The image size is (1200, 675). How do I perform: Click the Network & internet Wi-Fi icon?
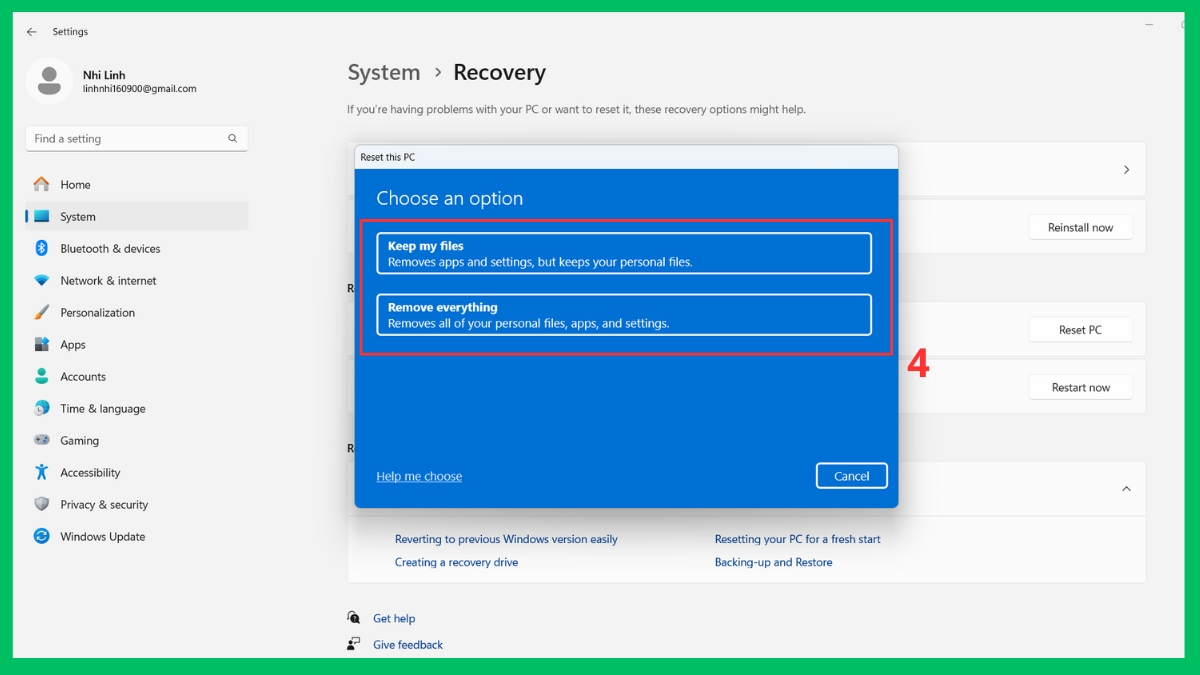point(40,280)
